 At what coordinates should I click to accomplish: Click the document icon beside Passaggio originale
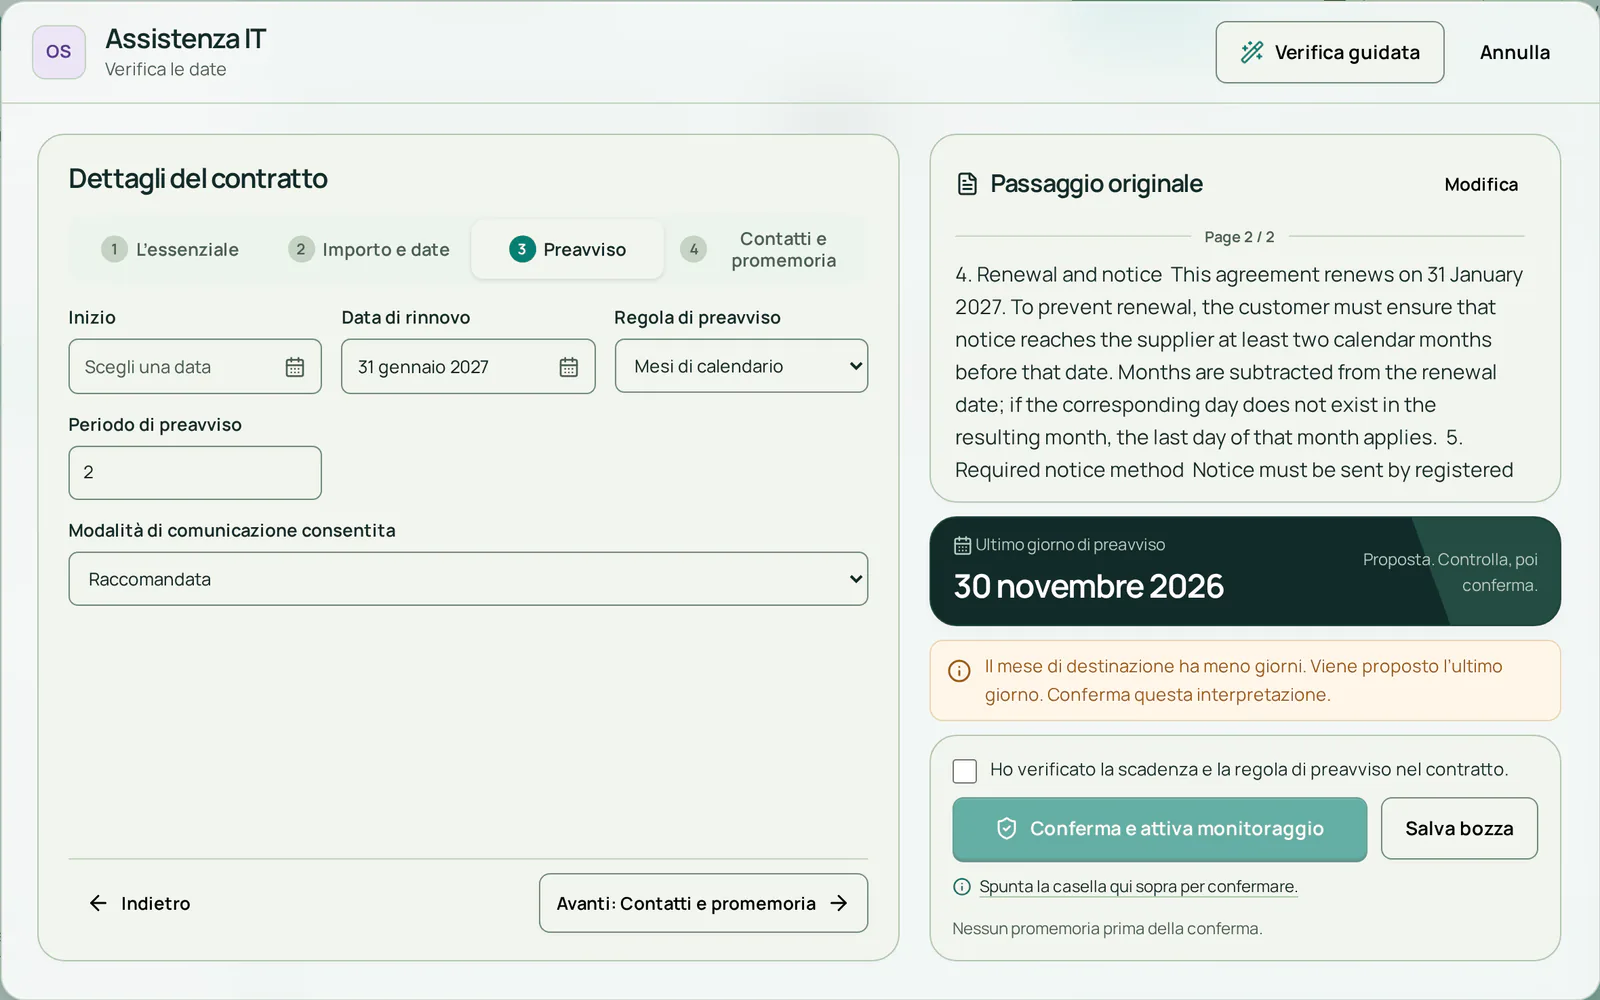967,184
